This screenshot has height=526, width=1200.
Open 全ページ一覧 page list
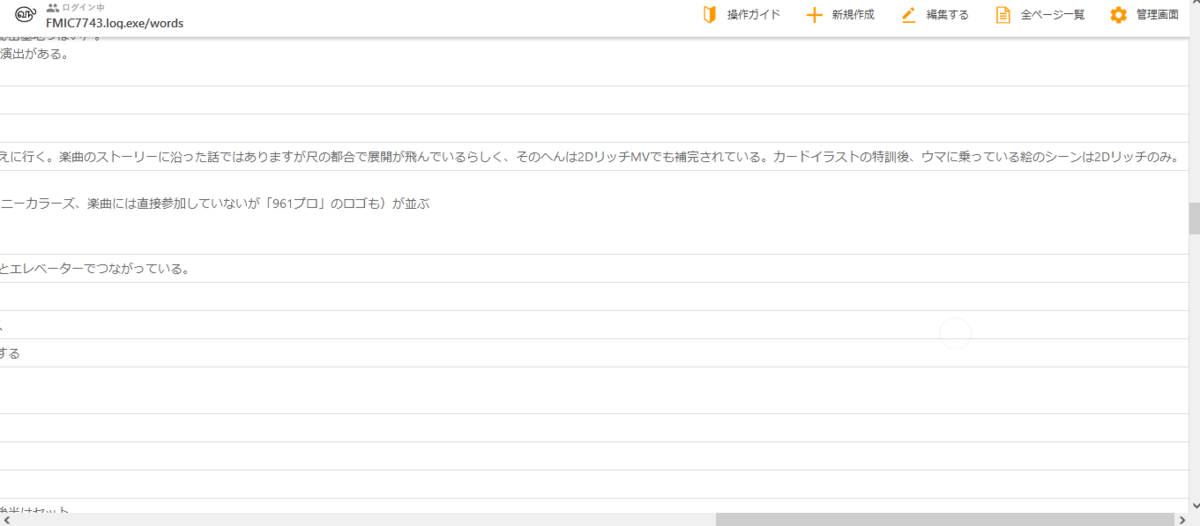(1052, 15)
